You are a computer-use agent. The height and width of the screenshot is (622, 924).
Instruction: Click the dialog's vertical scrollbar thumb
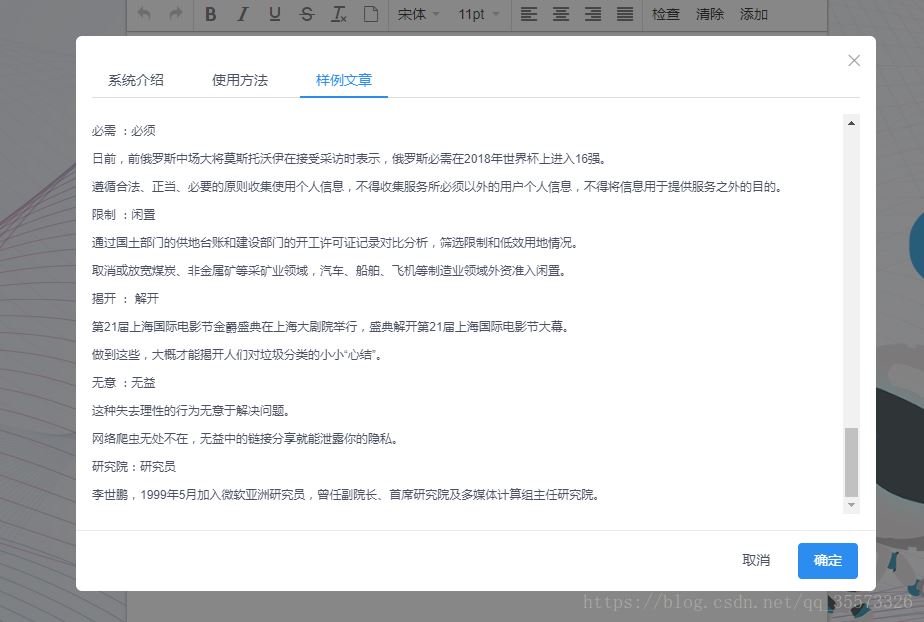[851, 461]
